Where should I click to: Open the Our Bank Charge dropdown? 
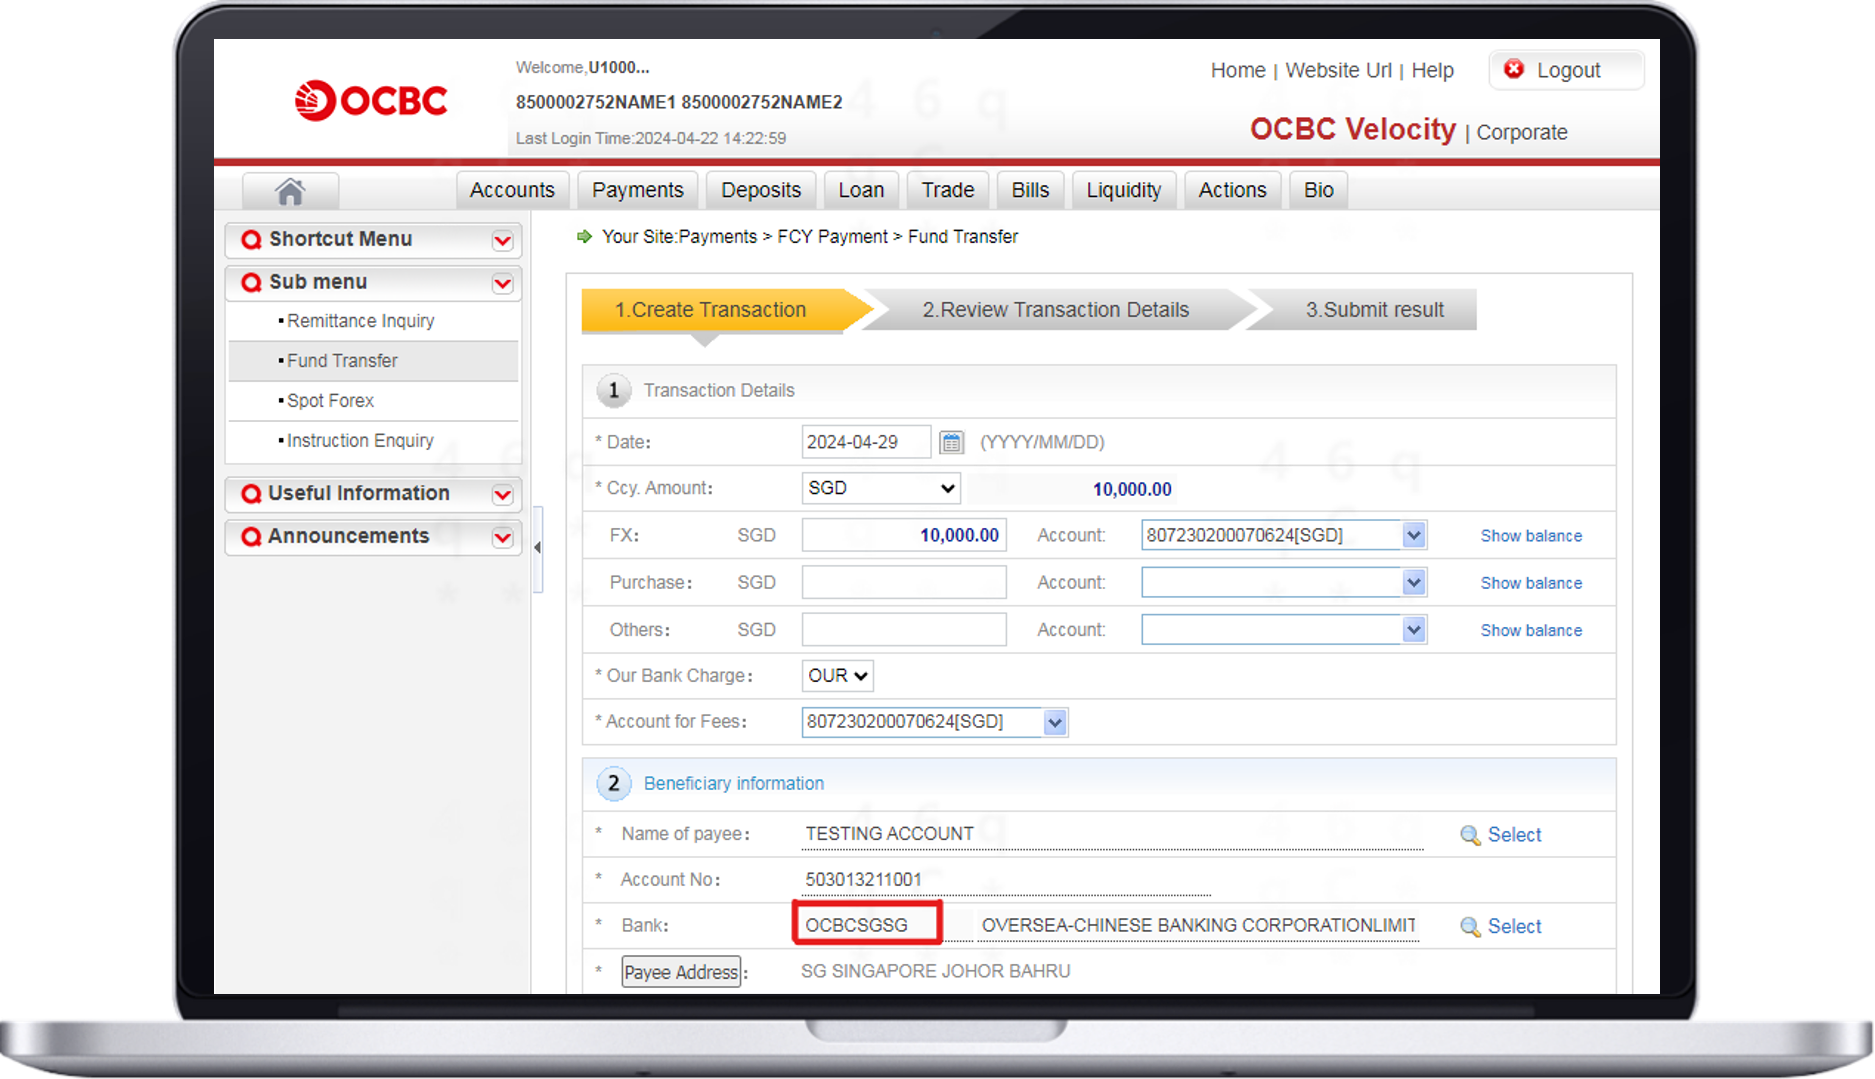point(838,676)
